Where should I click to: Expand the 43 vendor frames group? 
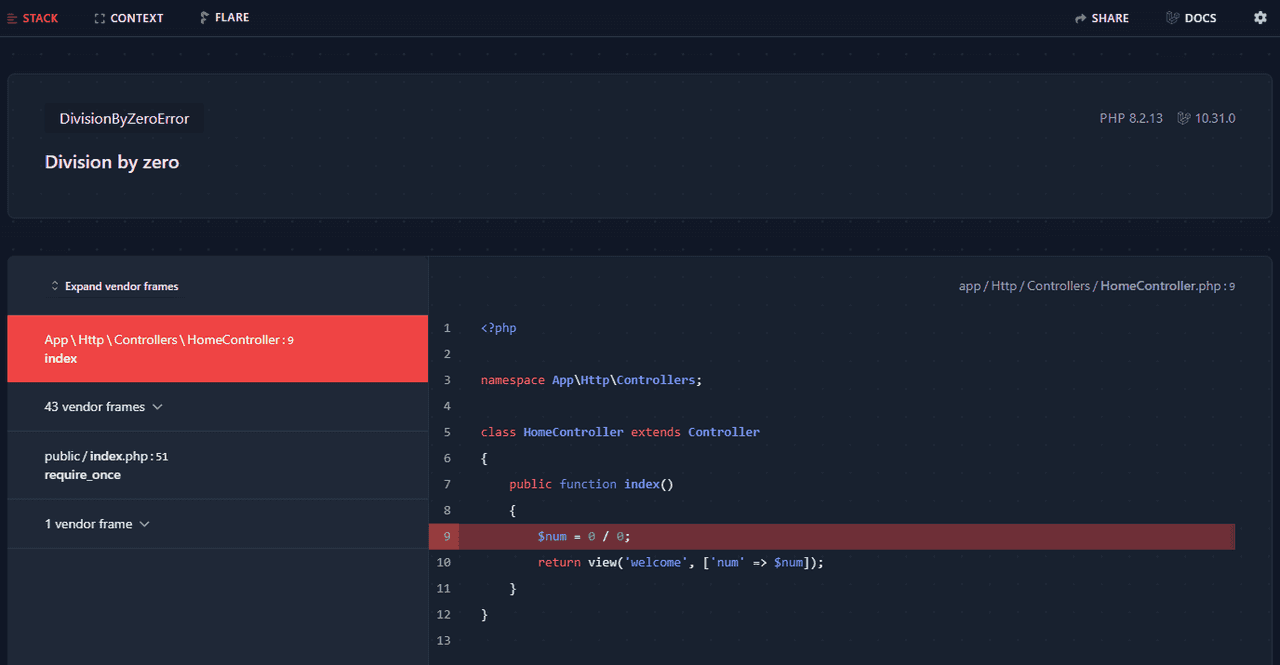104,407
